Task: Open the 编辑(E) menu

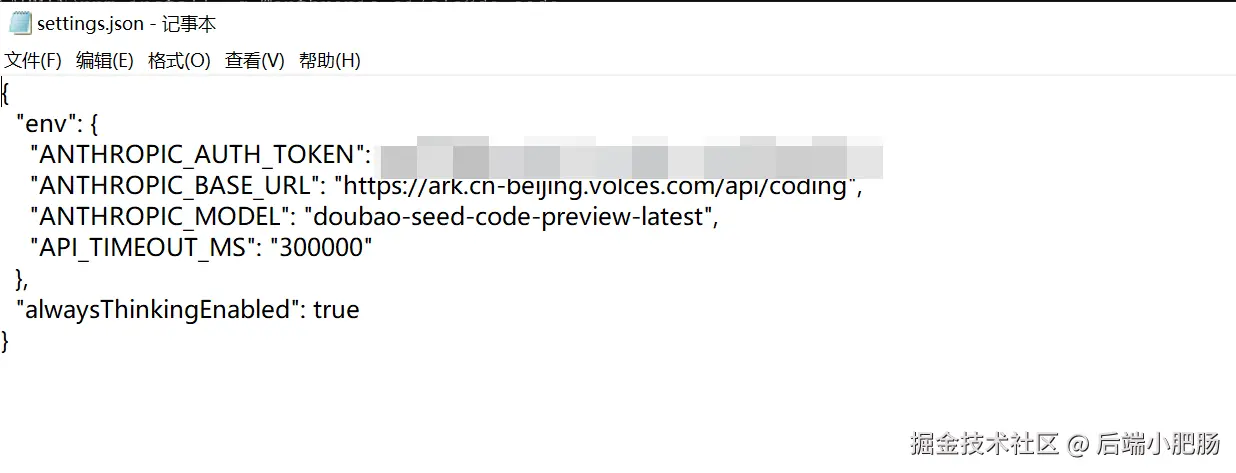Action: pyautogui.click(x=105, y=61)
